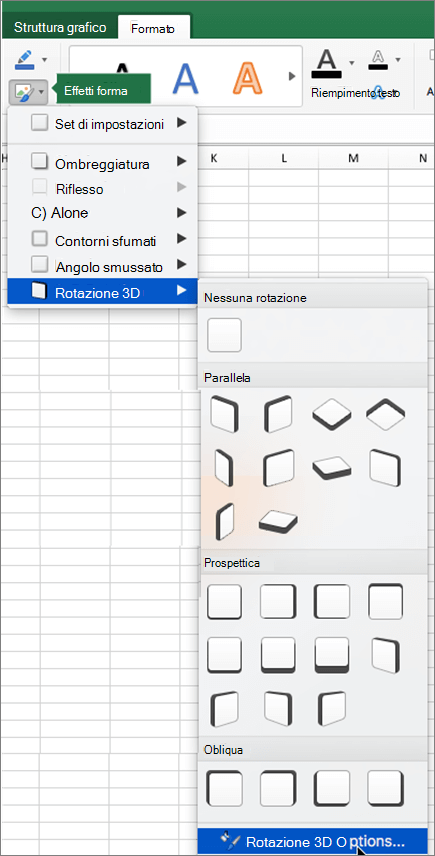Viewport: 435px width, 856px height.
Task: Open Angolo smussato effect menu
Action: tap(103, 266)
